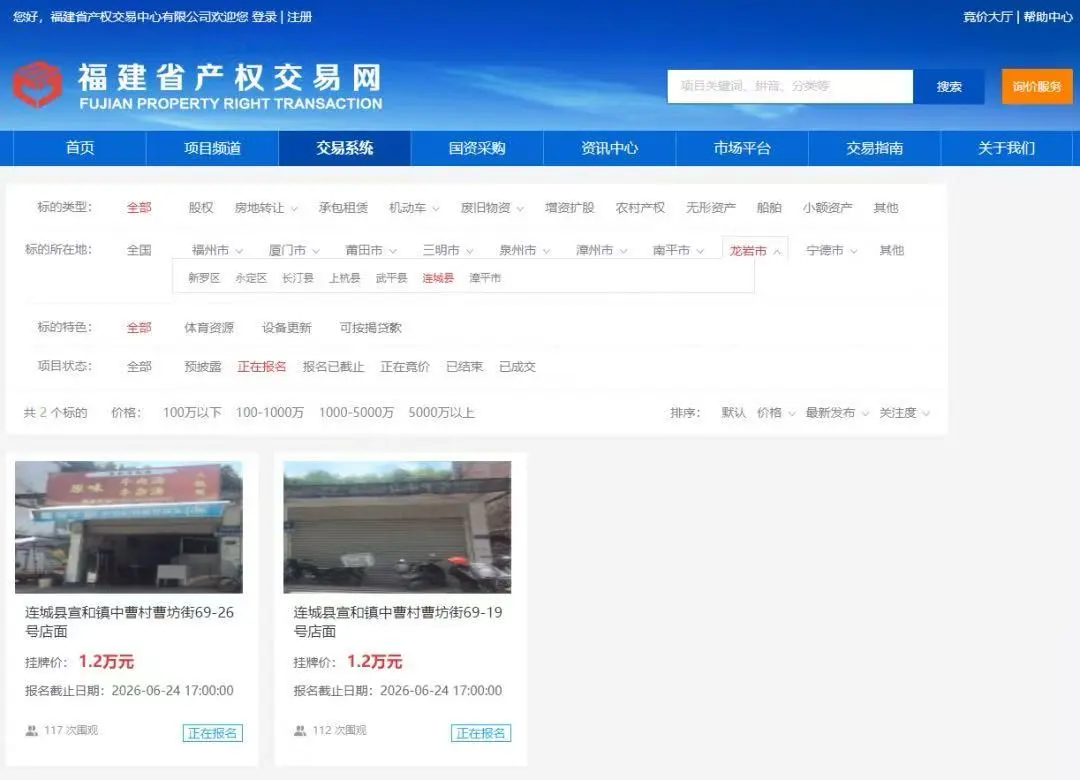Click viewers icon on 69-26 shop card
Viewport: 1080px width, 780px height.
(x=32, y=730)
